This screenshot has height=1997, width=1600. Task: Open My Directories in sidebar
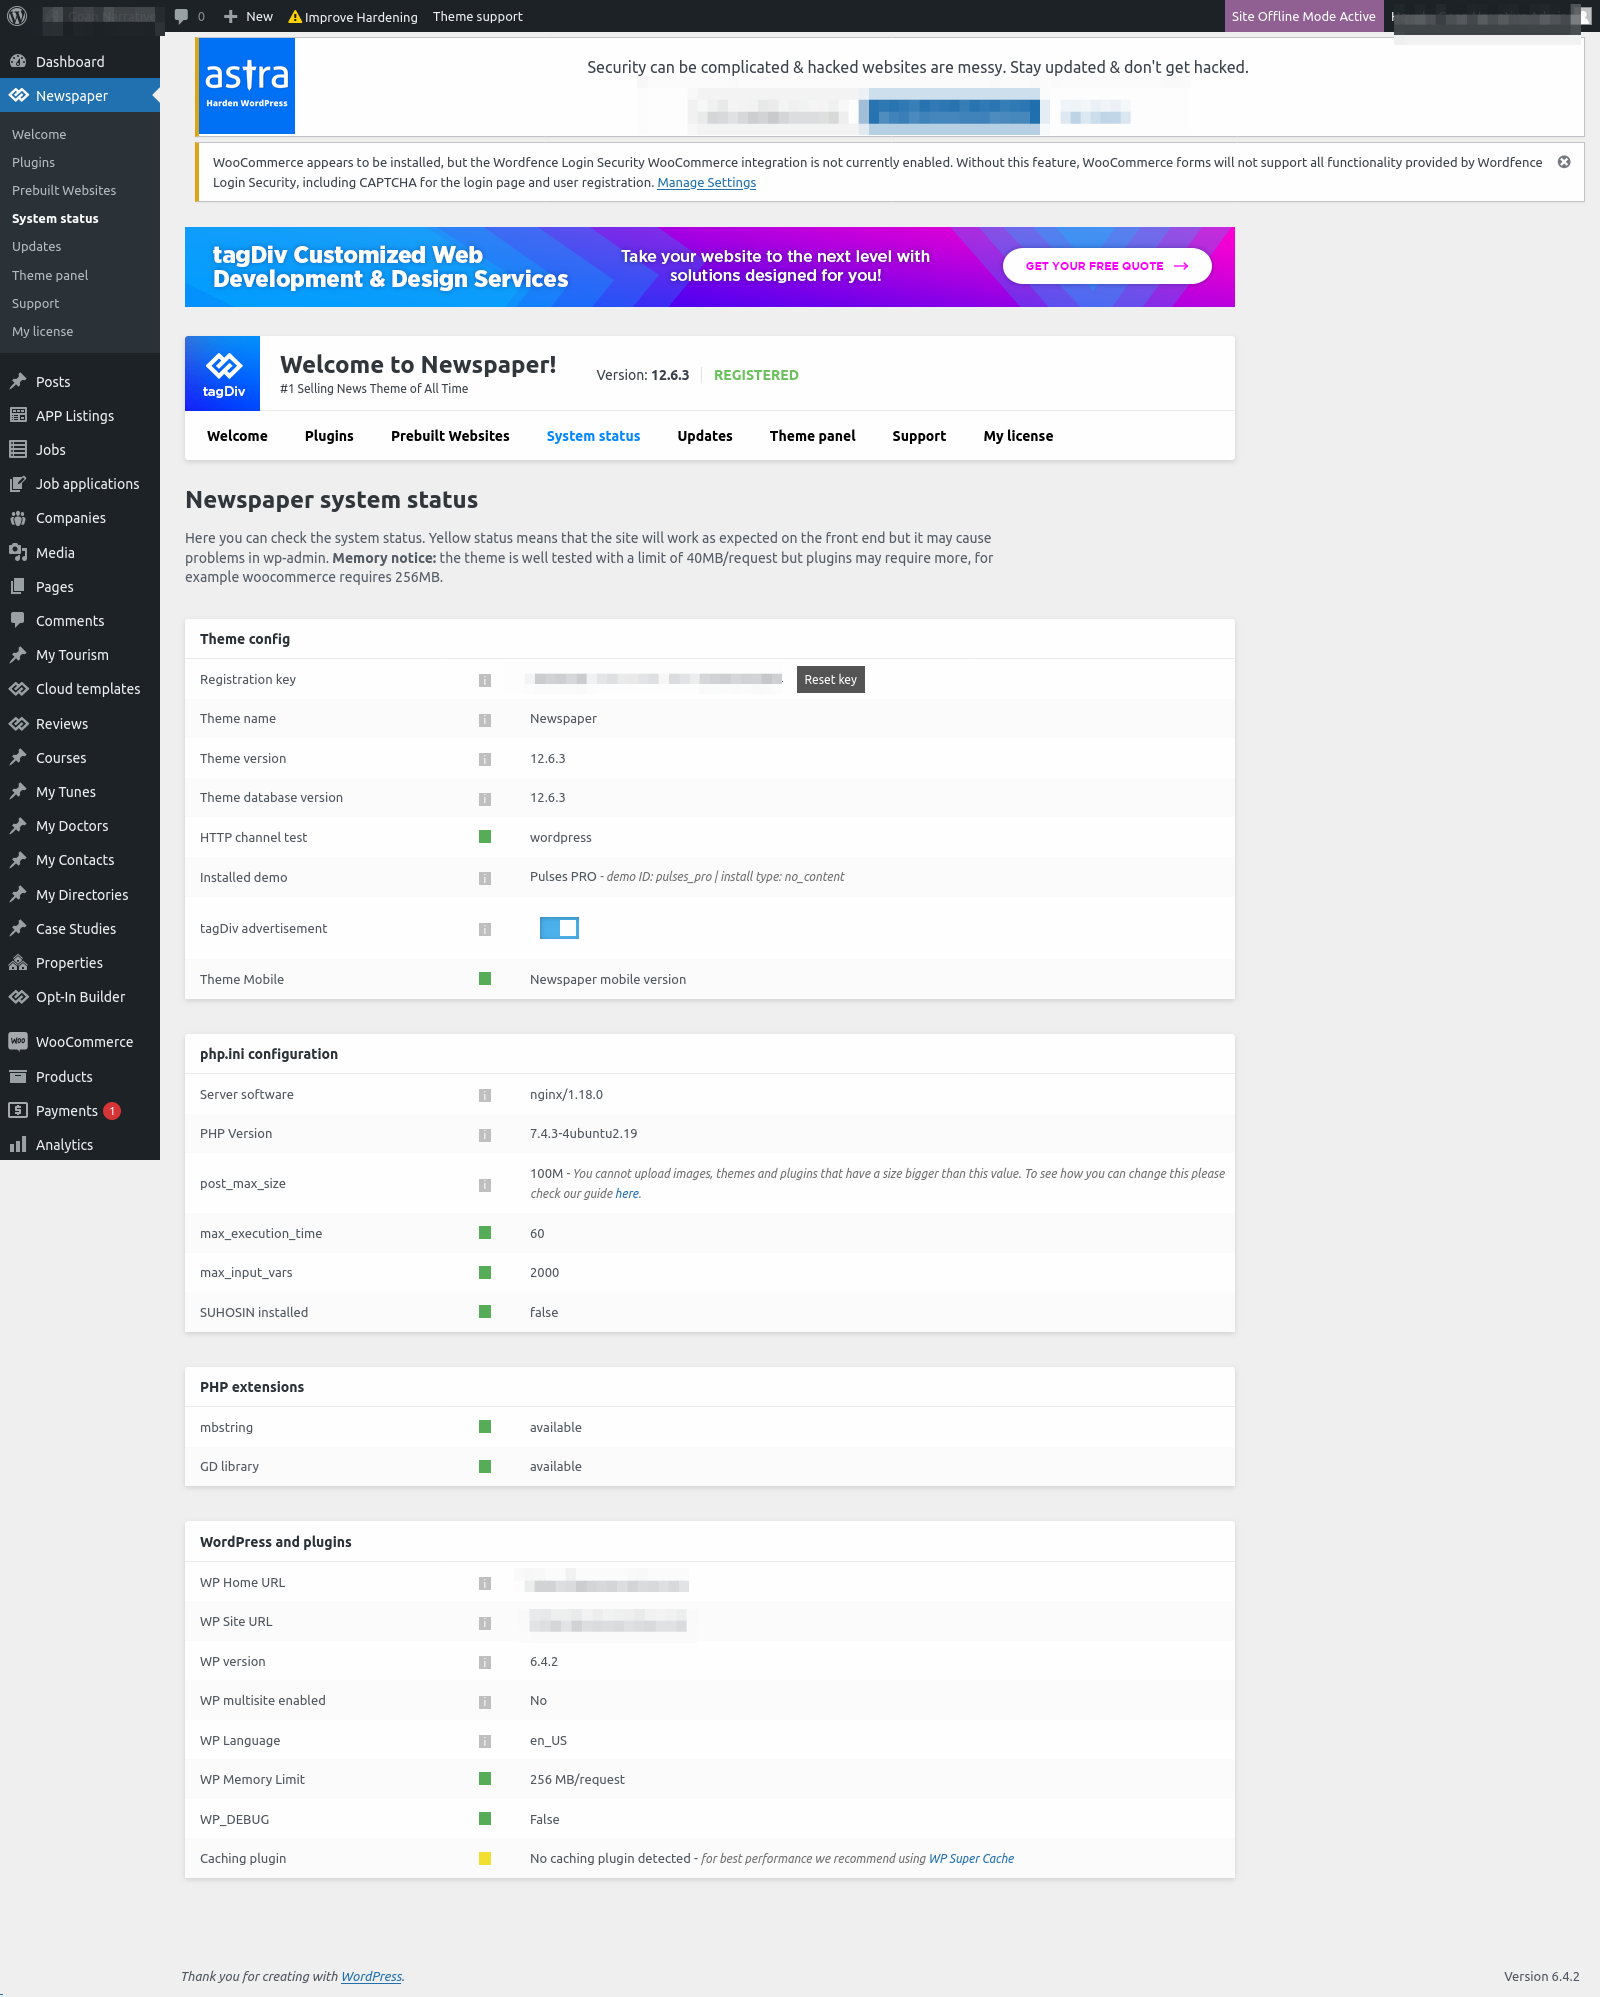(80, 895)
